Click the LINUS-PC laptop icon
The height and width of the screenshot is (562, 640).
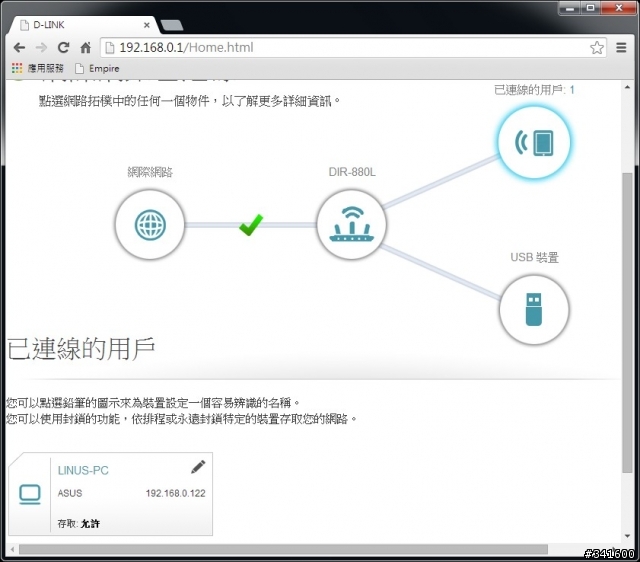click(x=30, y=494)
